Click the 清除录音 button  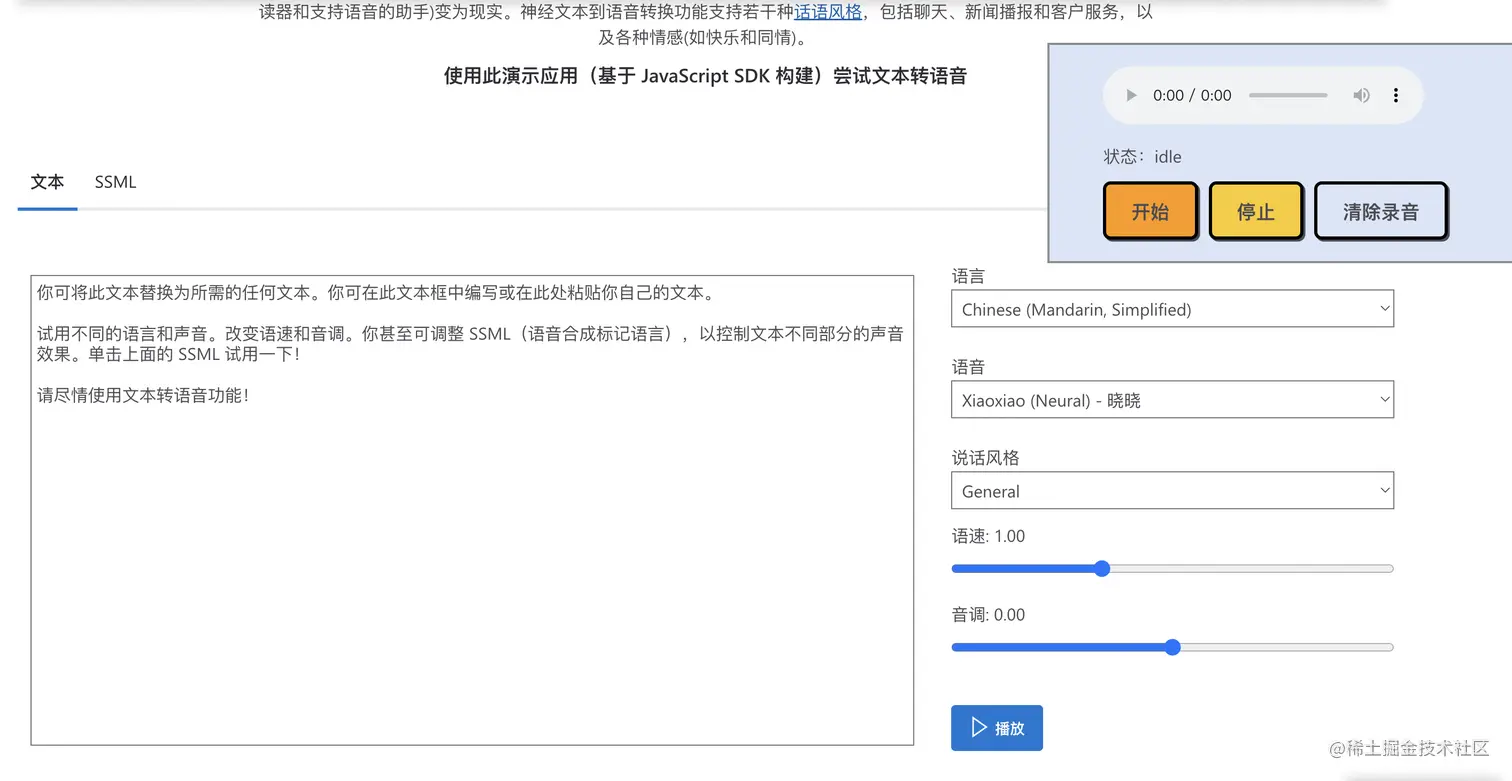point(1380,211)
